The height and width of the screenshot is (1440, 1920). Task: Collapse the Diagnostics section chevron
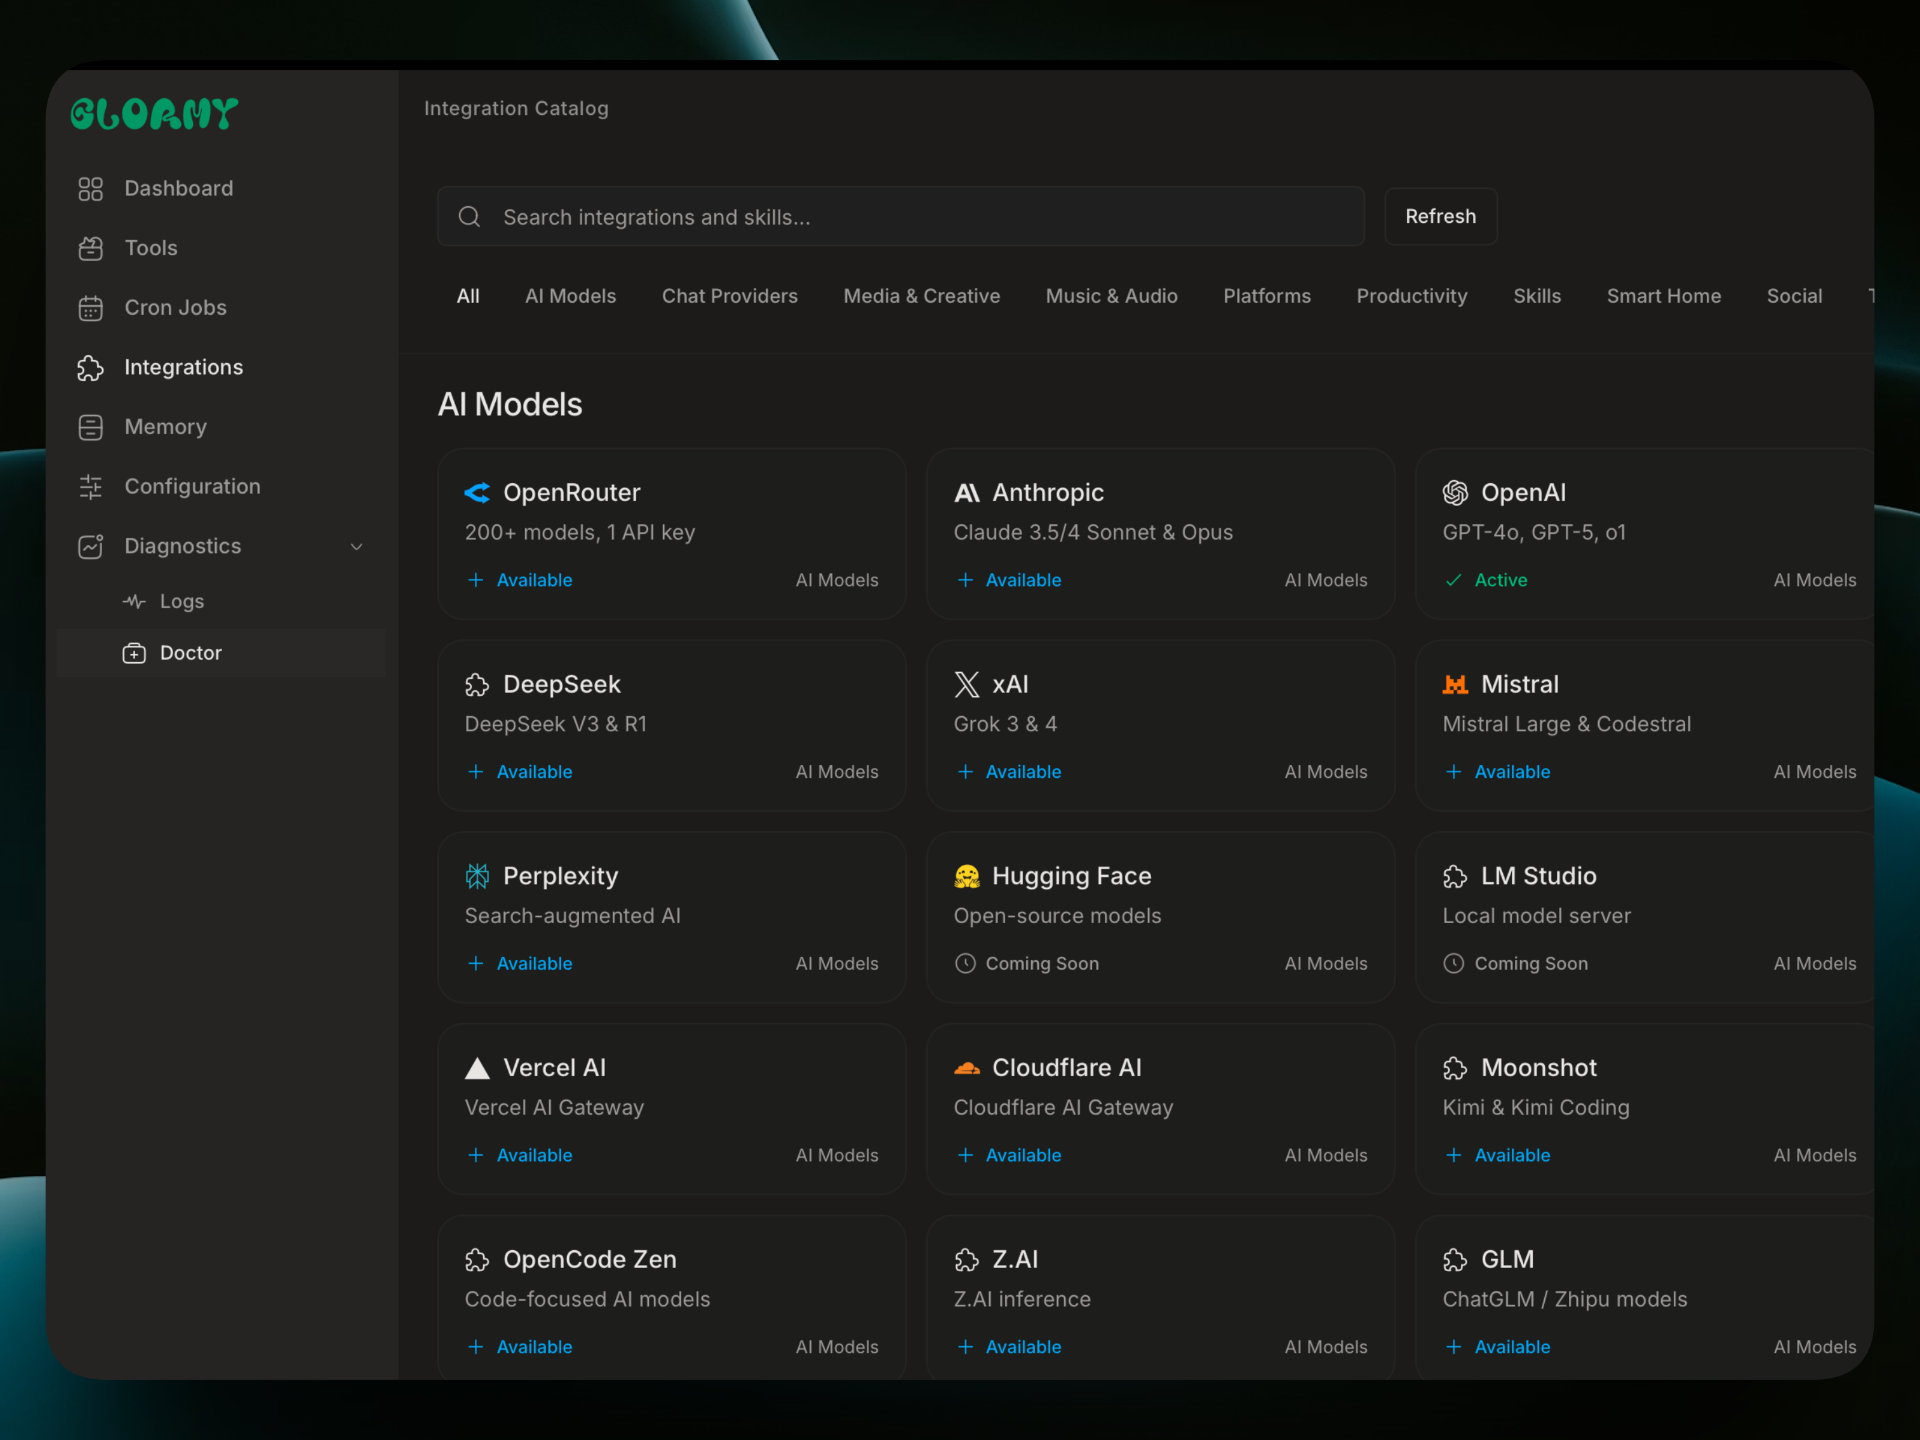pos(357,547)
